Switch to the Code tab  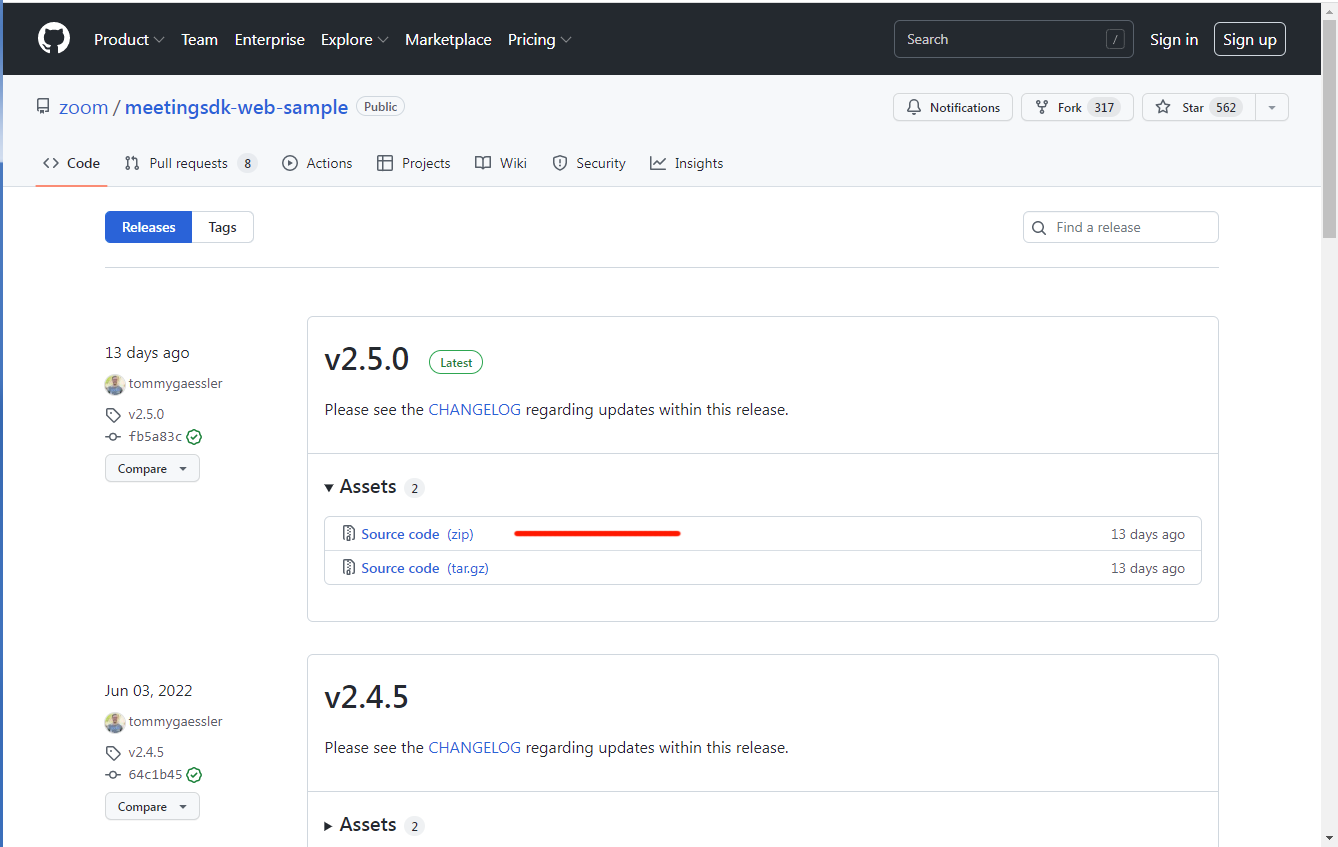71,163
